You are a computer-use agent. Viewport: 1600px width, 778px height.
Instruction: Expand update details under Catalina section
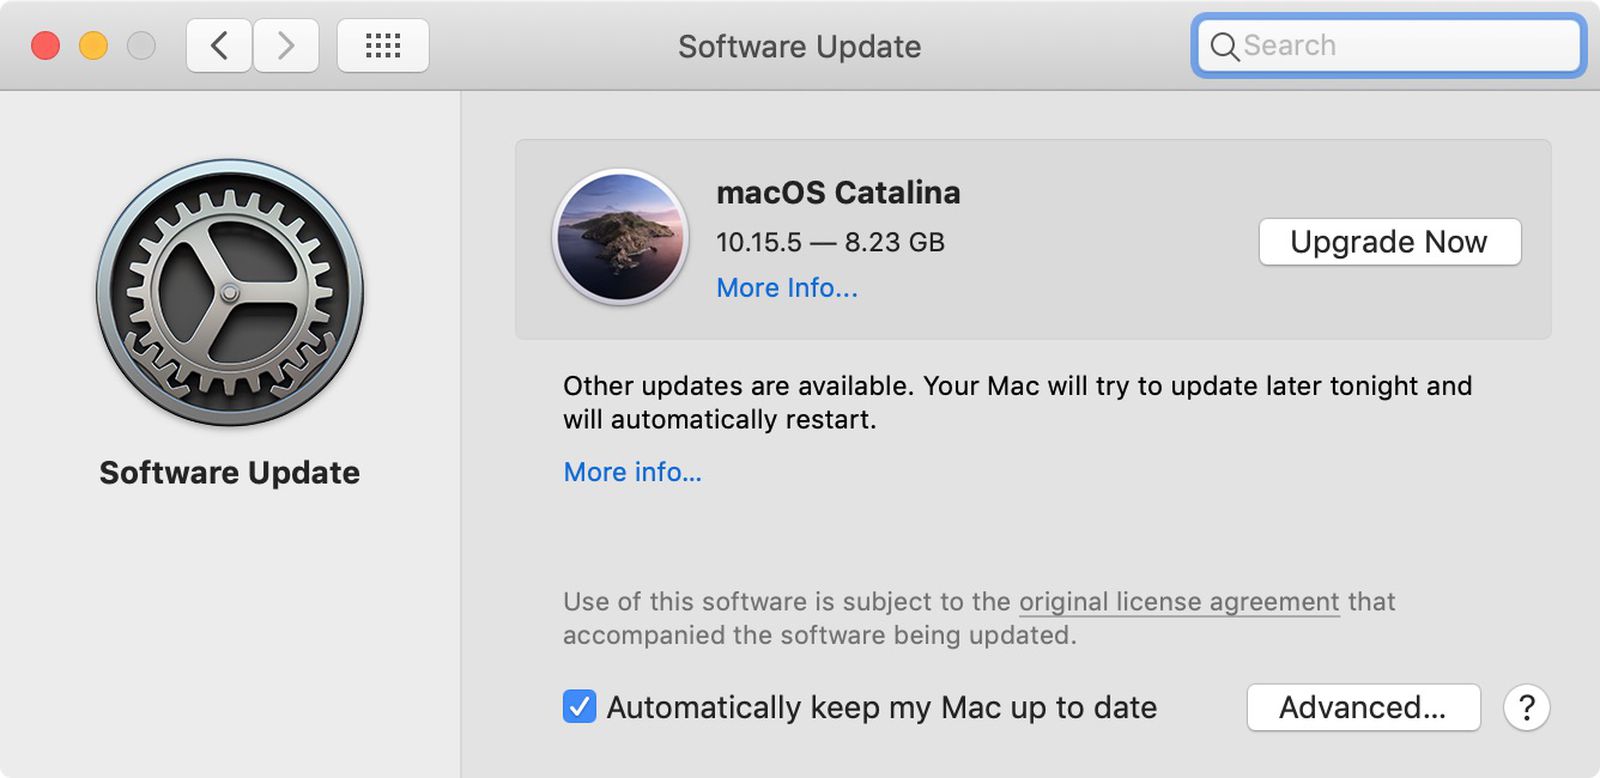(786, 288)
